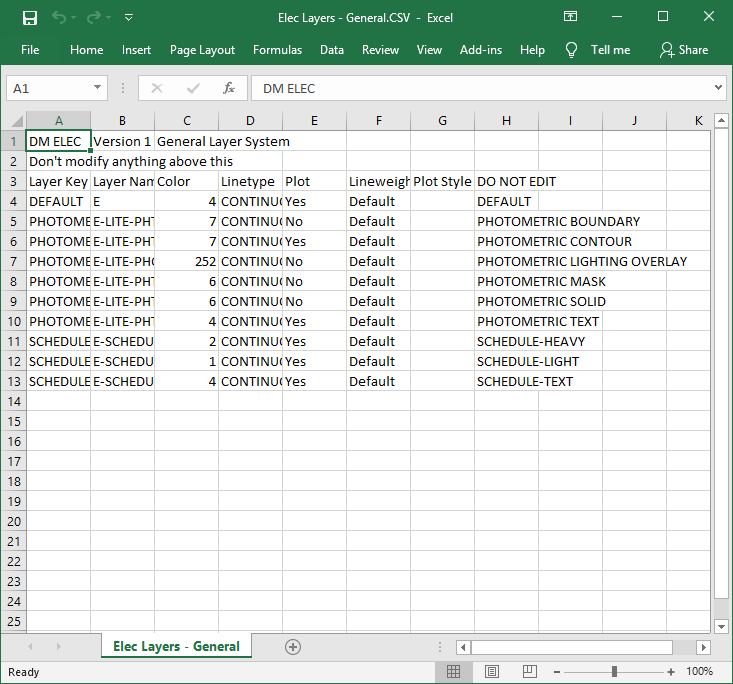Open the Page Layout tab
The image size is (733, 684).
pos(202,50)
